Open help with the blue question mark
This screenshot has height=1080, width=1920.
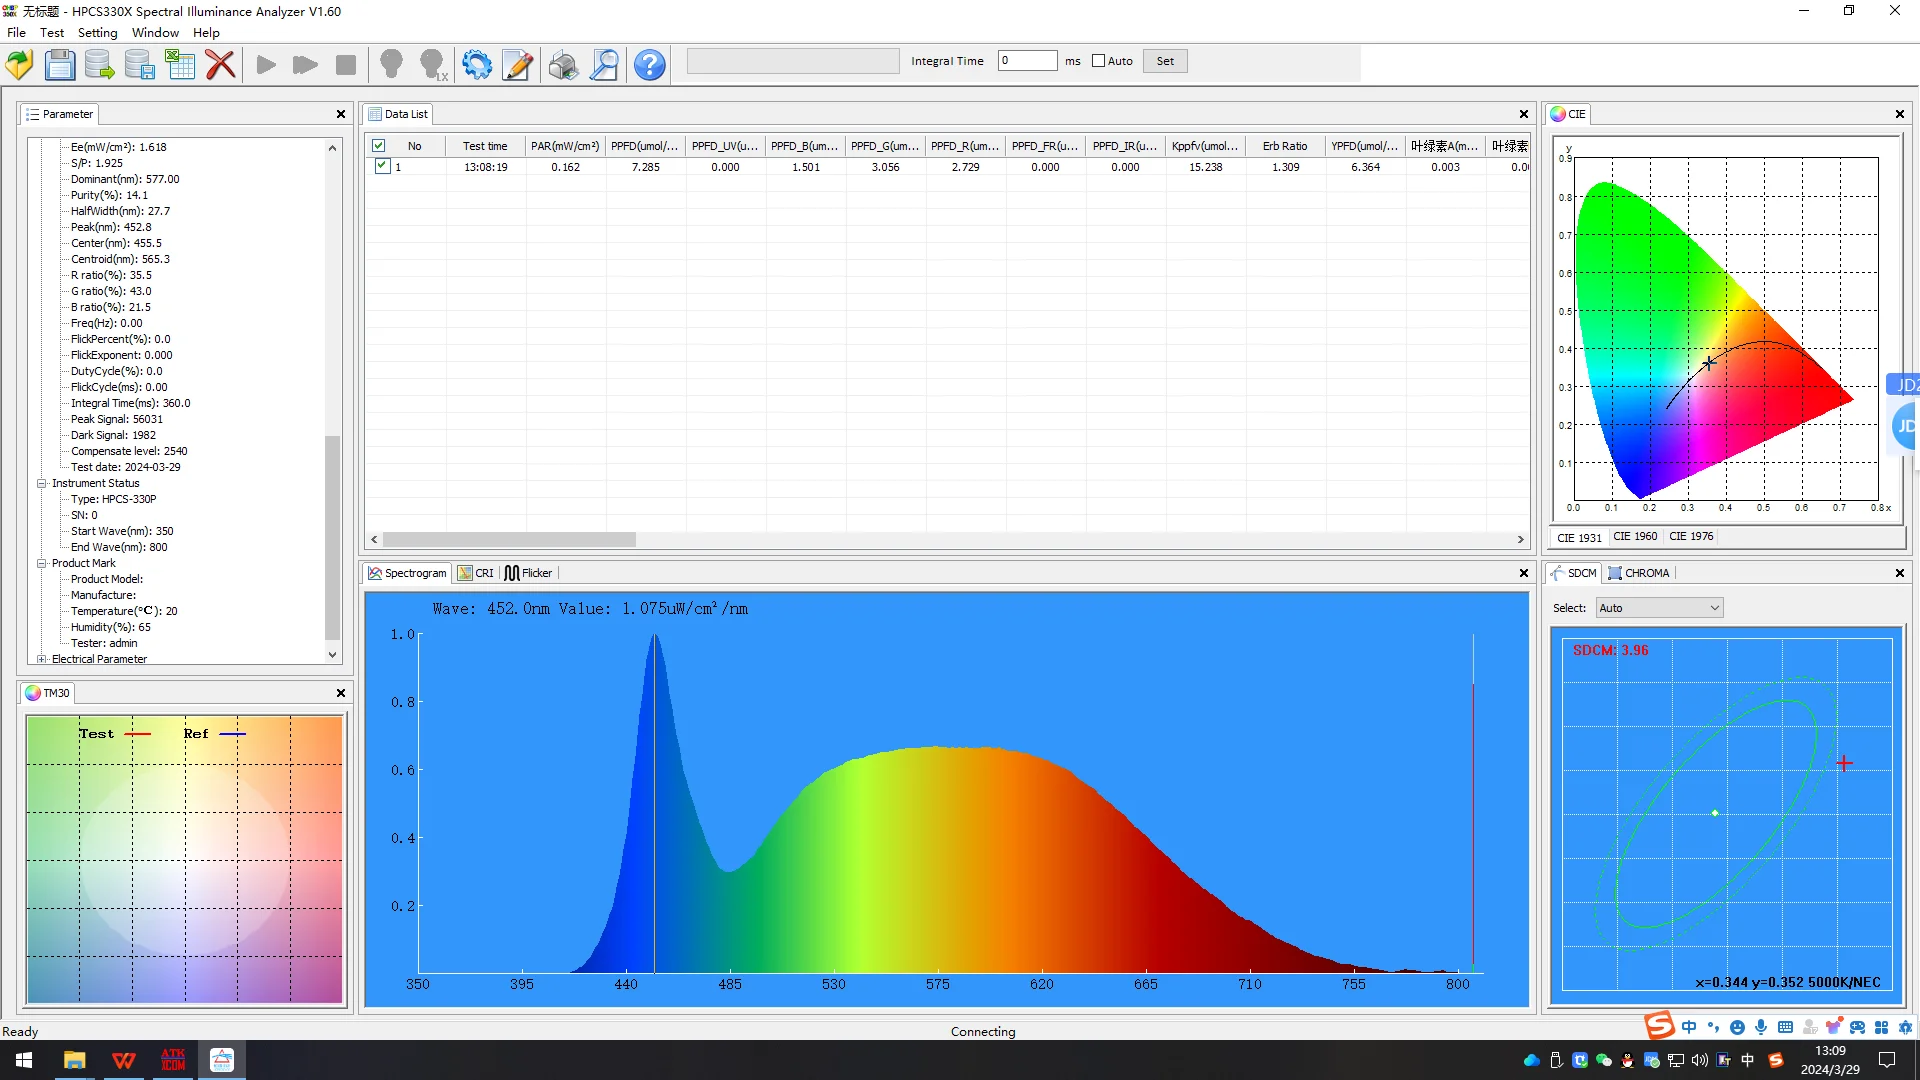point(649,65)
